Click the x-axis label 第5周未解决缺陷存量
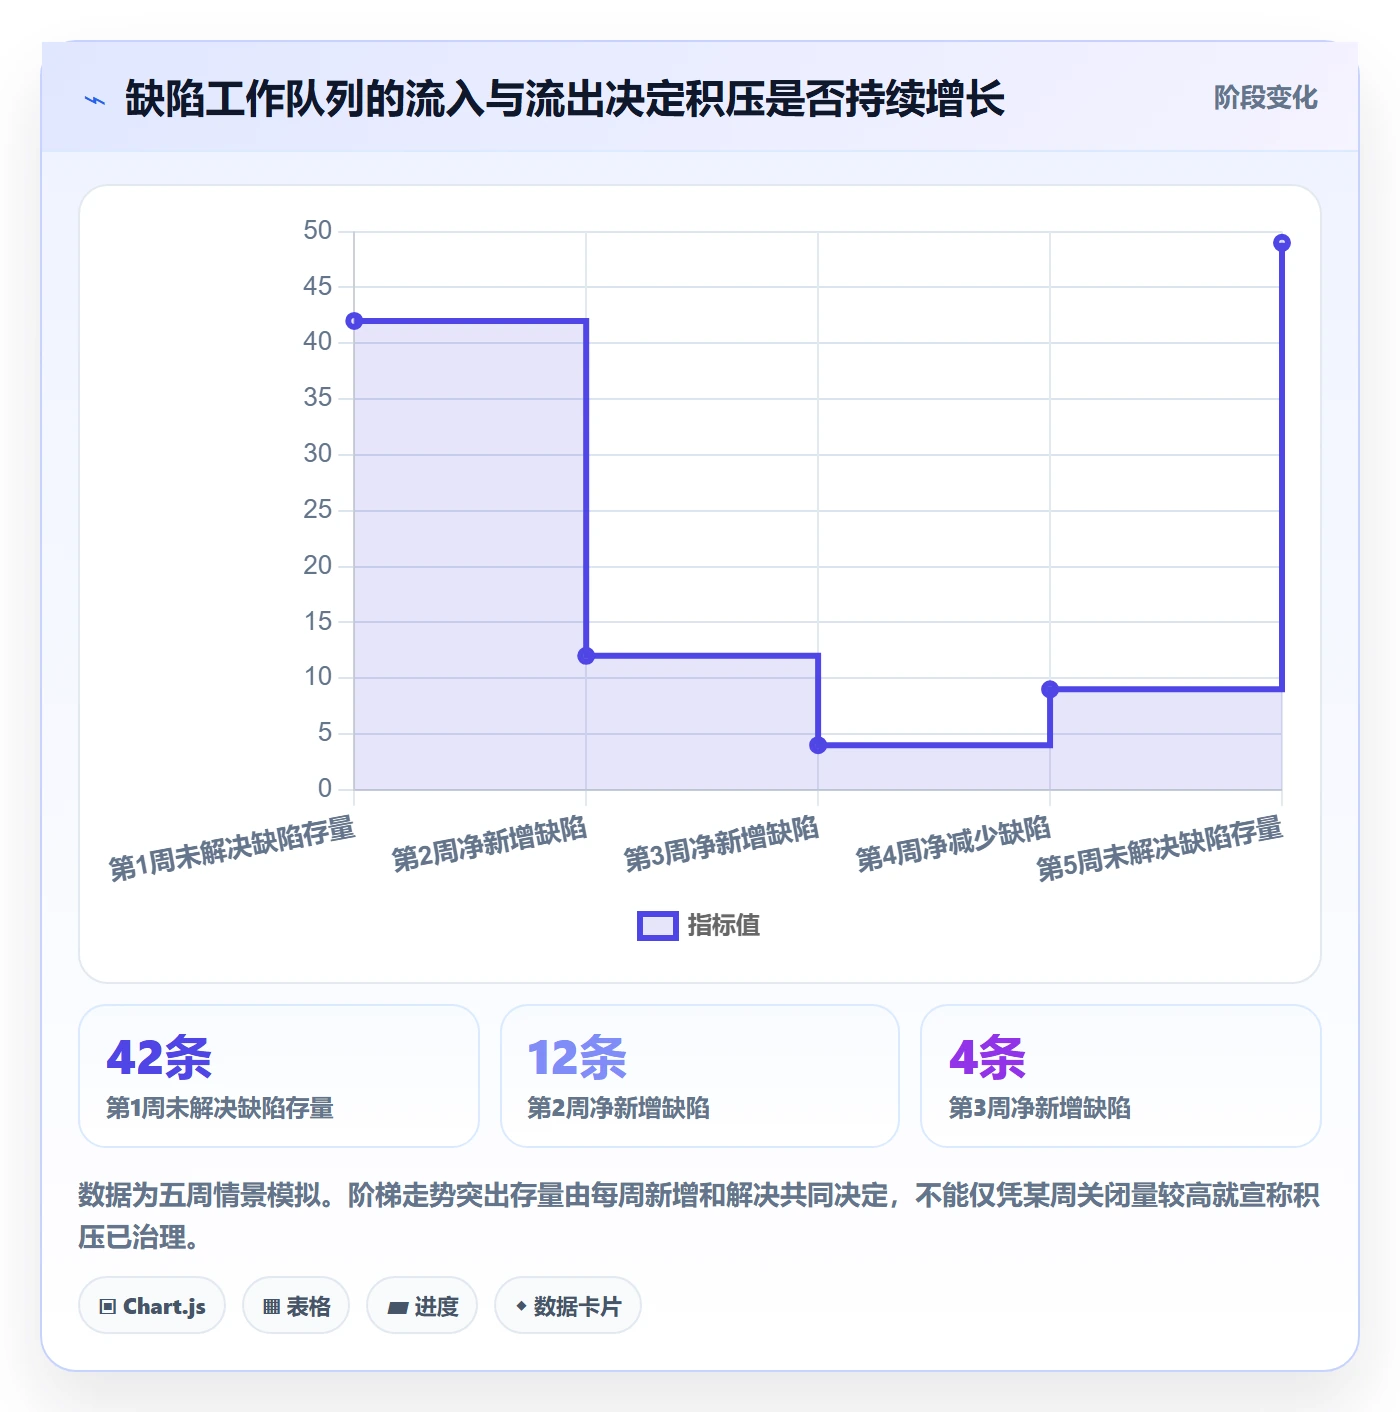Image resolution: width=1400 pixels, height=1412 pixels. point(1160,848)
